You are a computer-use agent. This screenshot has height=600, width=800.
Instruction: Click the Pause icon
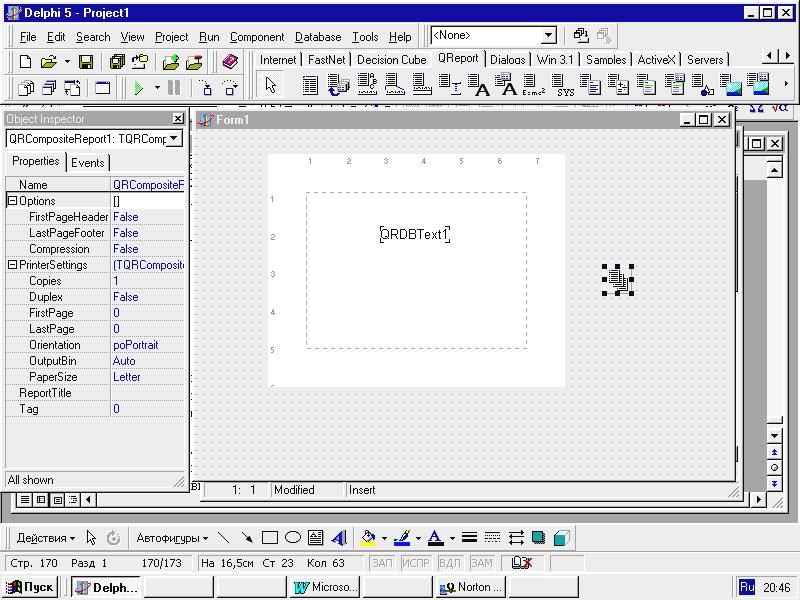coord(174,88)
